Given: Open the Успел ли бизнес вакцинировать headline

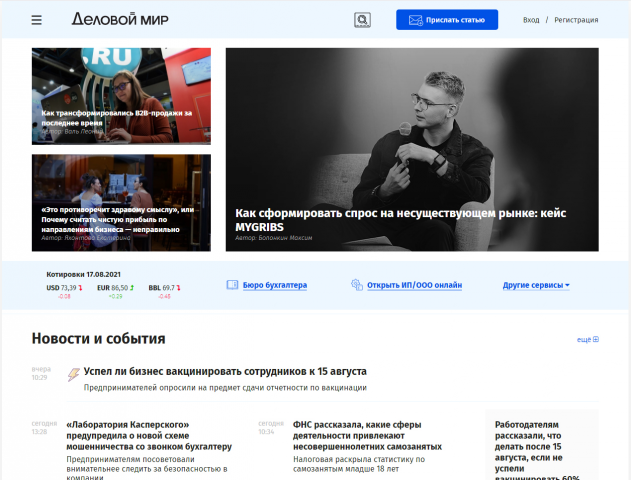Looking at the screenshot, I should pos(225,371).
